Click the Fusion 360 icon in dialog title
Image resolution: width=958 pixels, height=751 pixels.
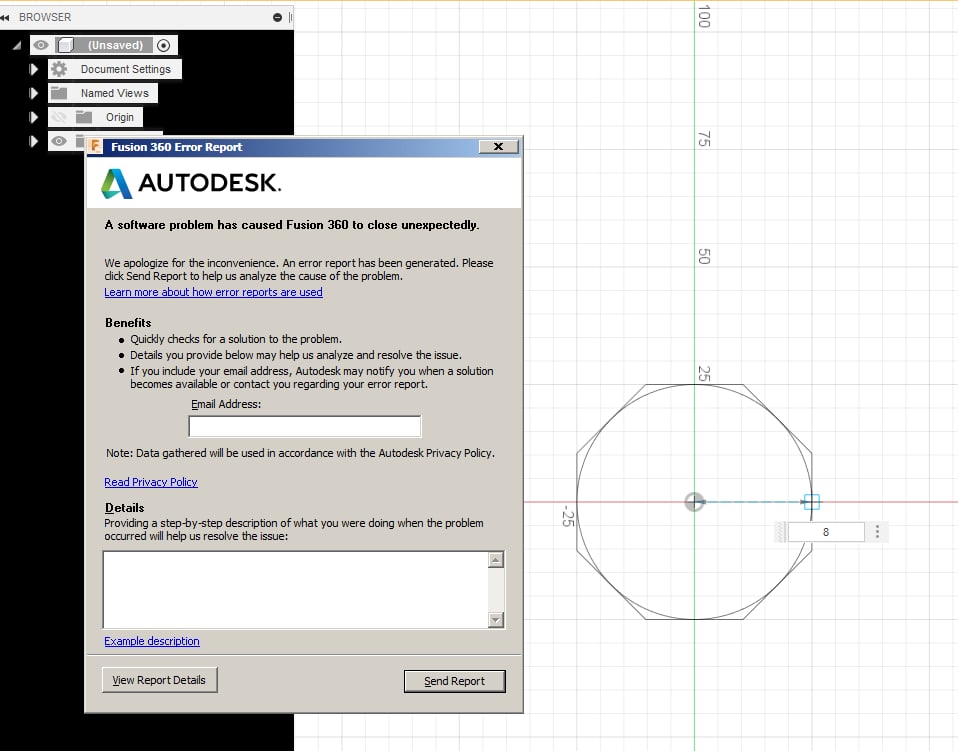pos(95,147)
